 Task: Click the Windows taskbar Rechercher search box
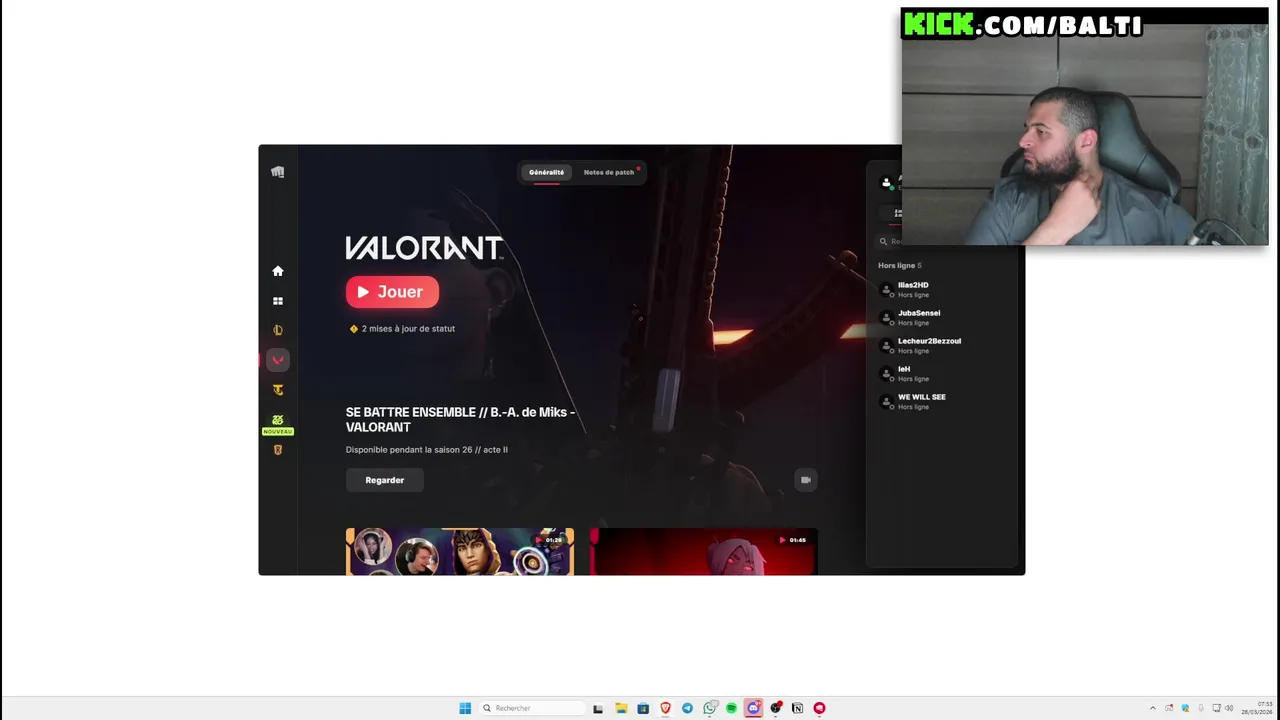point(531,708)
